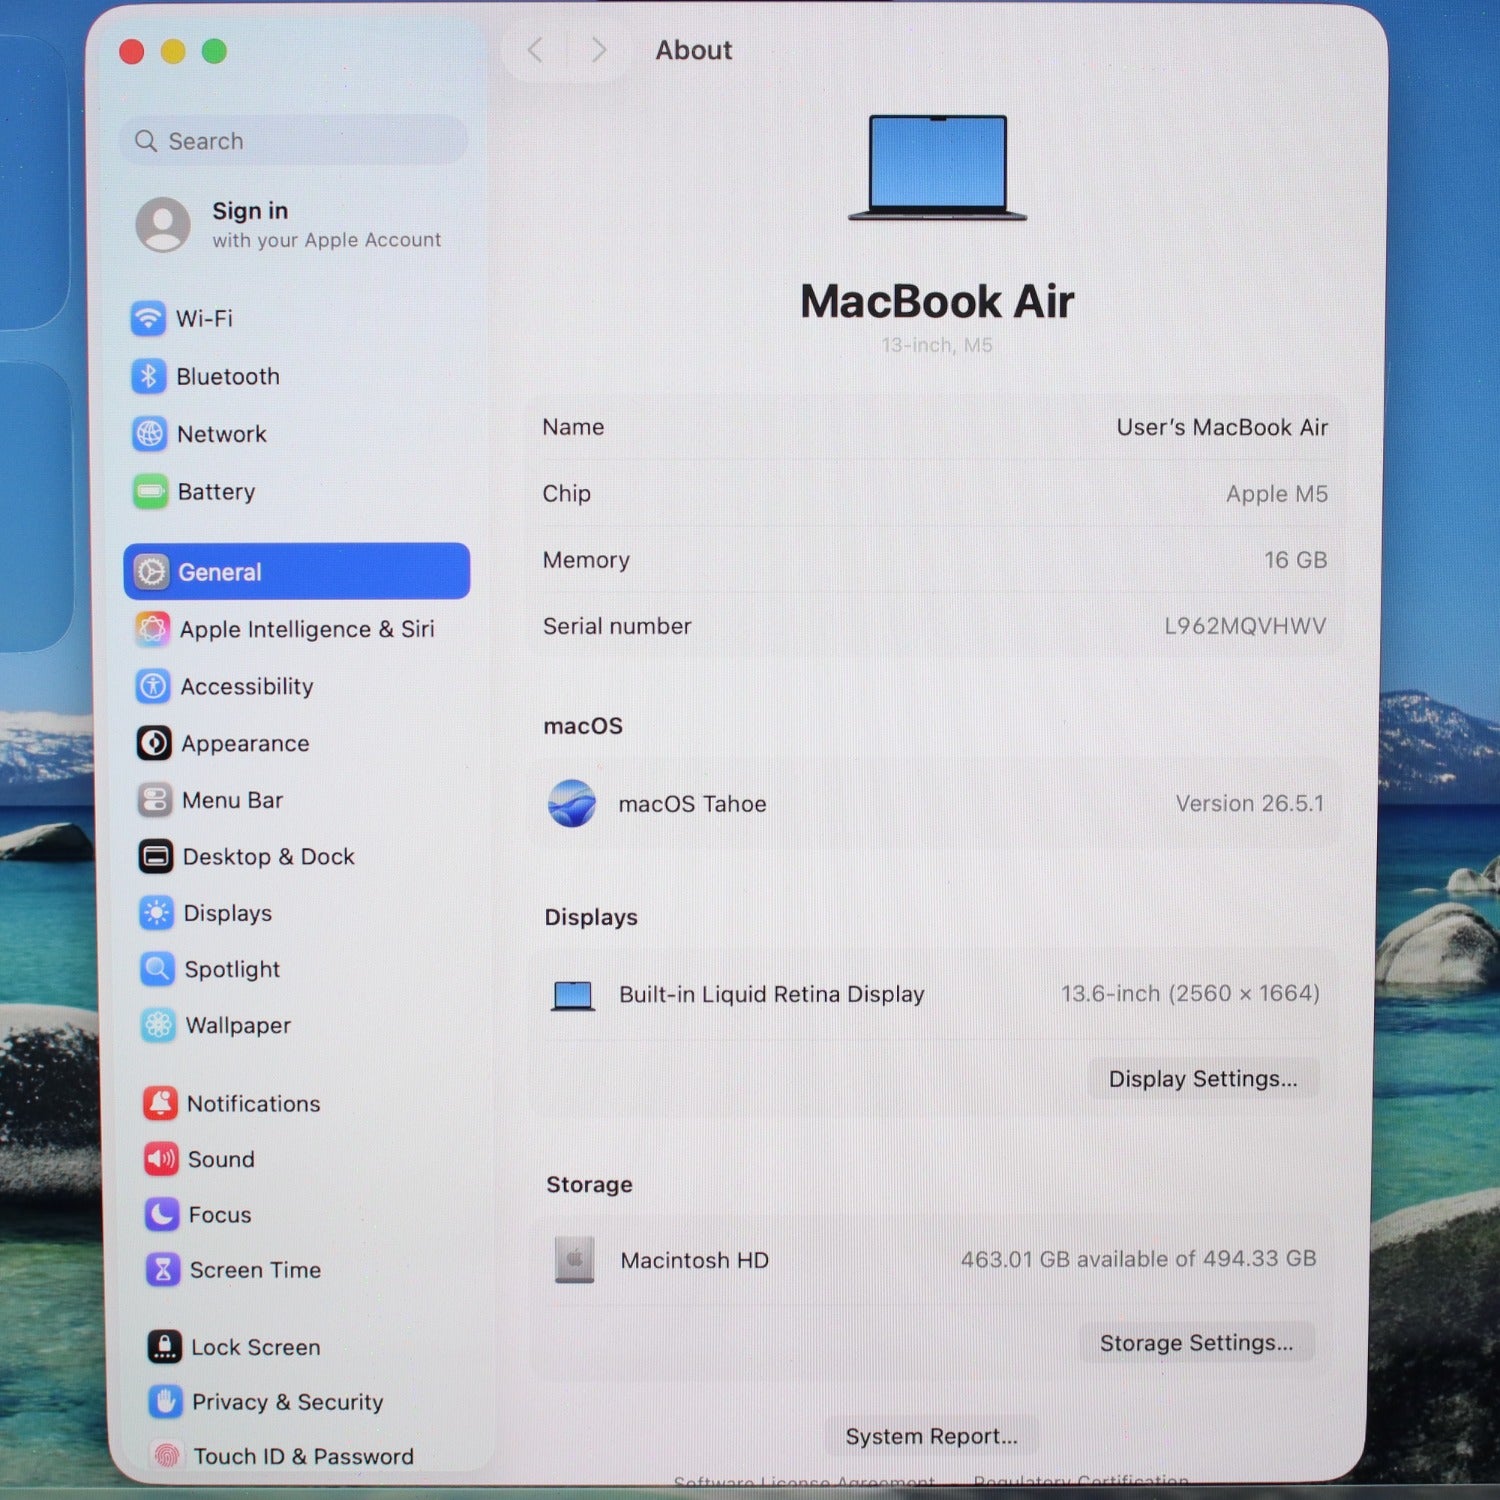The height and width of the screenshot is (1500, 1500).
Task: Click the serial number "L962MQVHWV"
Action: pos(1245,626)
